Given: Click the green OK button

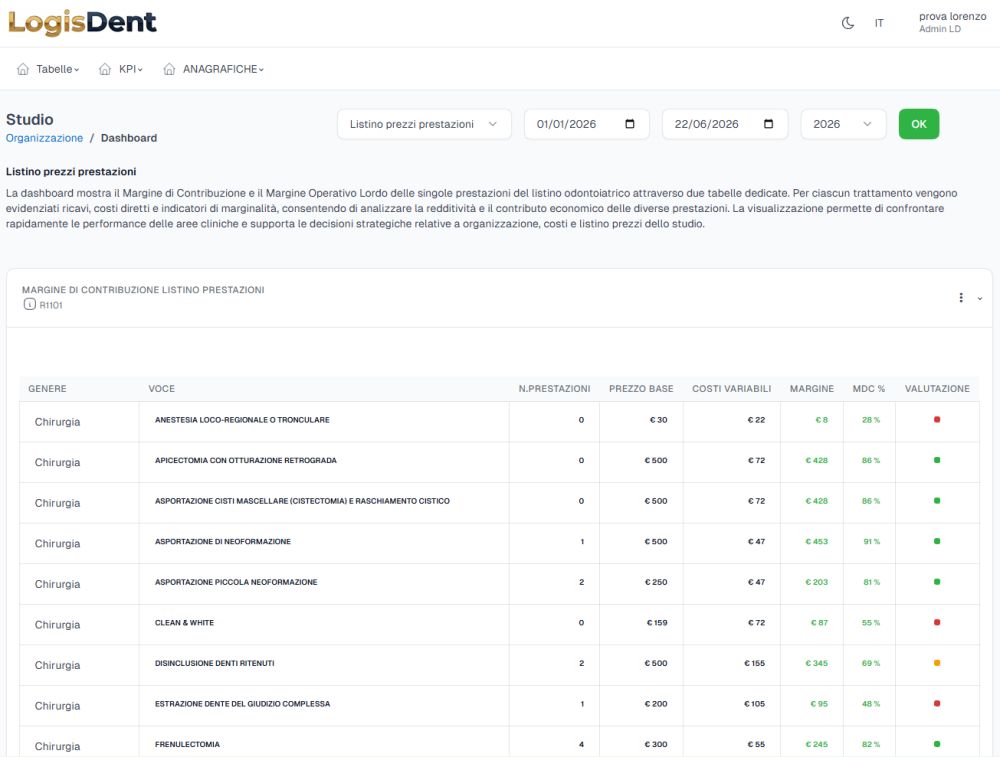Looking at the screenshot, I should (919, 124).
